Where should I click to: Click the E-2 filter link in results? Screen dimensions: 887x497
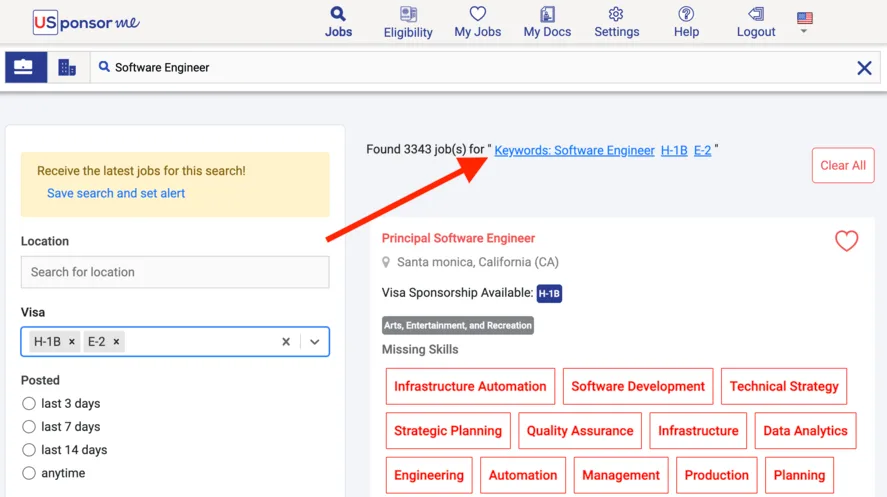[702, 150]
